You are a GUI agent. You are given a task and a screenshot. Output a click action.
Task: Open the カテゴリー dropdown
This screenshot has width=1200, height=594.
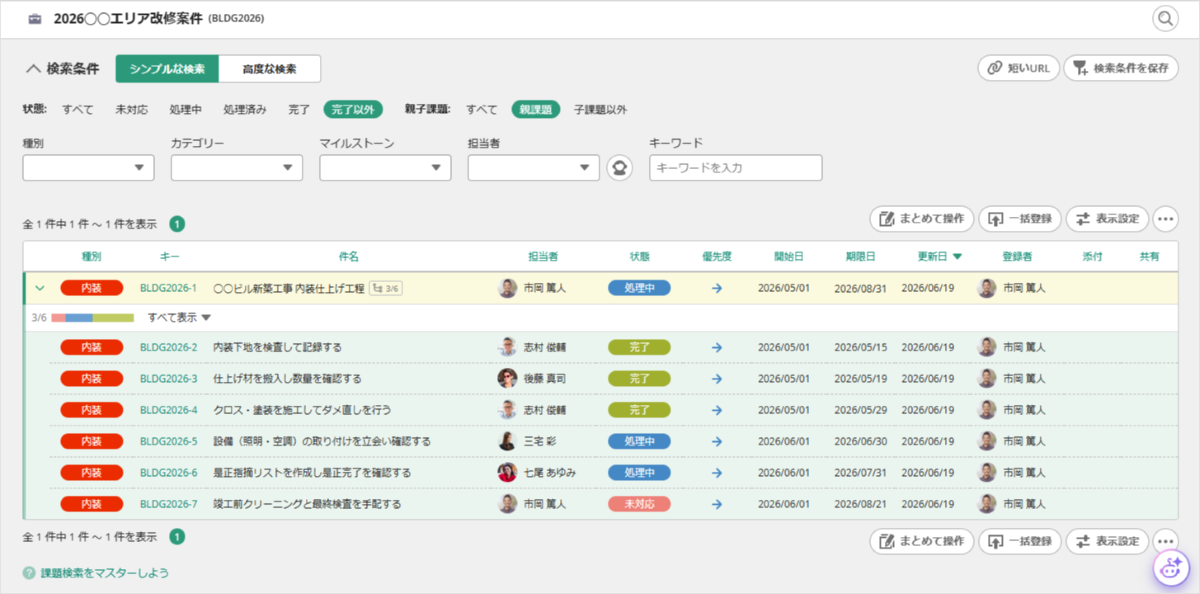tap(237, 168)
